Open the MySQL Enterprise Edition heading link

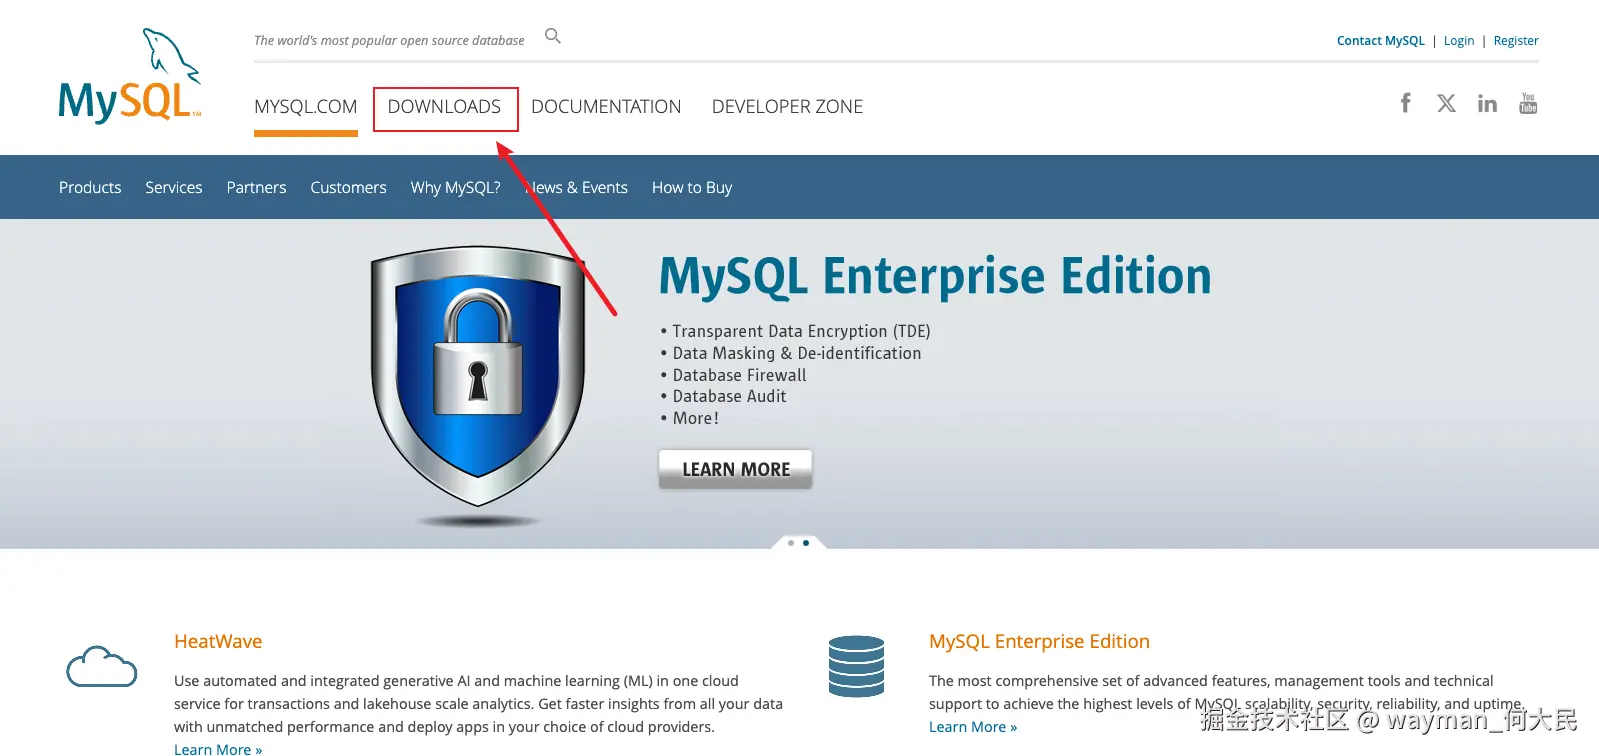(1039, 641)
